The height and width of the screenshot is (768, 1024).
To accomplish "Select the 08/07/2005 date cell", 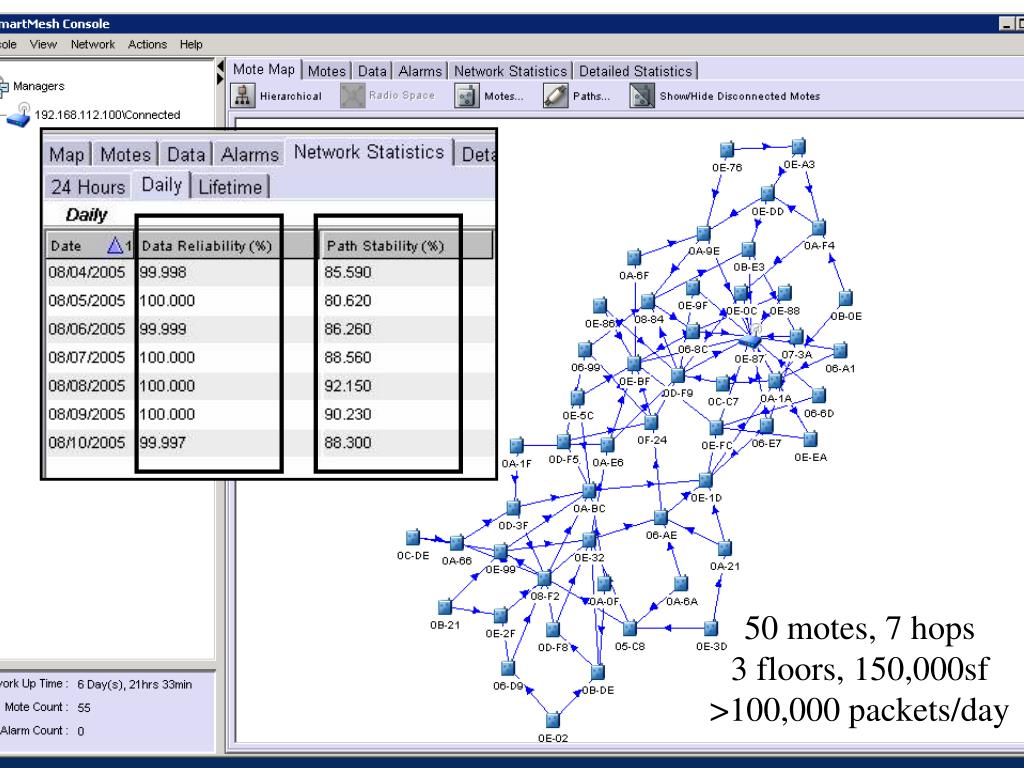I will click(87, 357).
